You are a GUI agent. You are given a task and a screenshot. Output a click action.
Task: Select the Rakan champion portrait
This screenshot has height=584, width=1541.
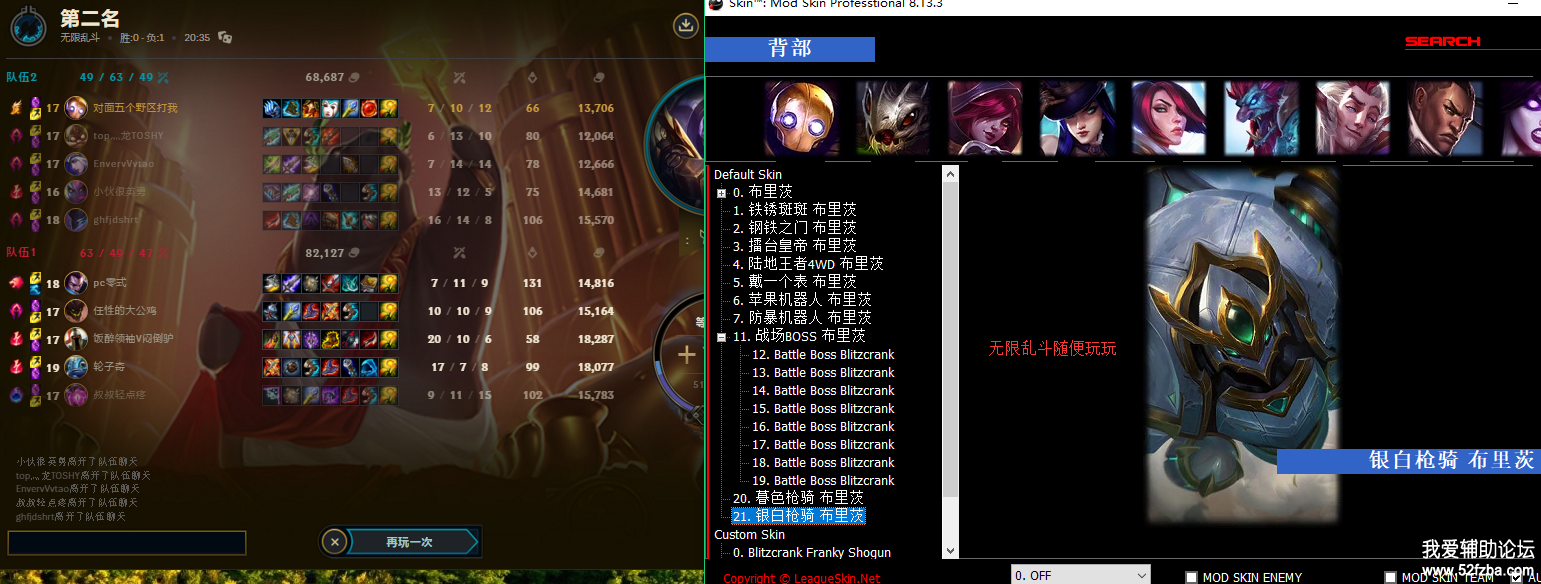pyautogui.click(x=1352, y=119)
